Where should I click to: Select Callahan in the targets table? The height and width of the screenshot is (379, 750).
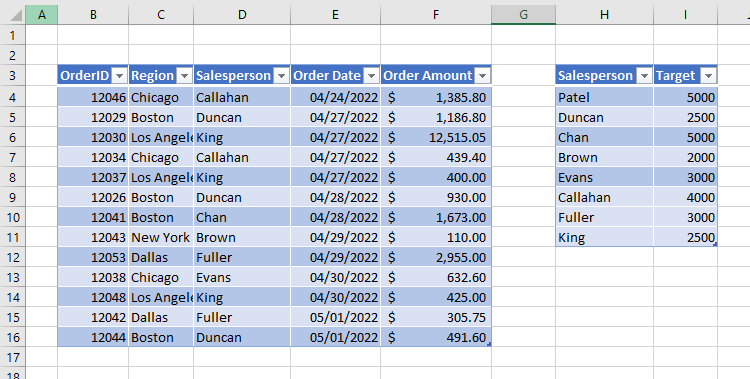605,197
